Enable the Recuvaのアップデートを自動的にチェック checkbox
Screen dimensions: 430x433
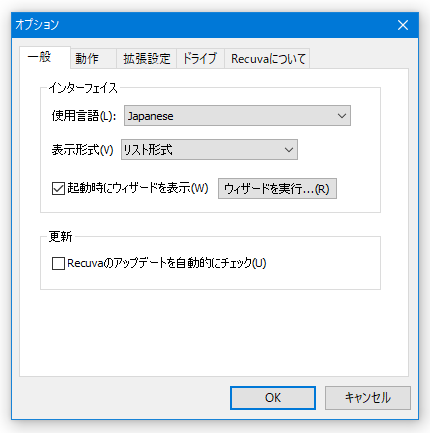point(58,263)
